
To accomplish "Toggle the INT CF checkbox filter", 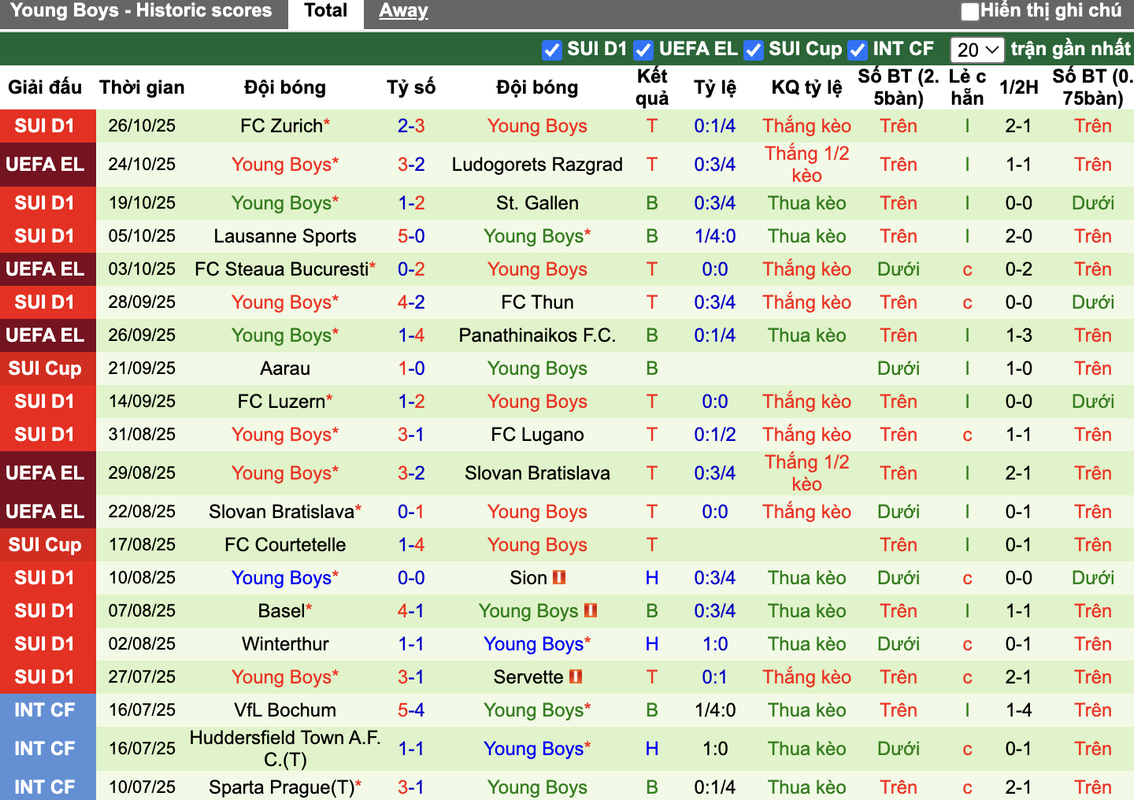I will [x=857, y=50].
